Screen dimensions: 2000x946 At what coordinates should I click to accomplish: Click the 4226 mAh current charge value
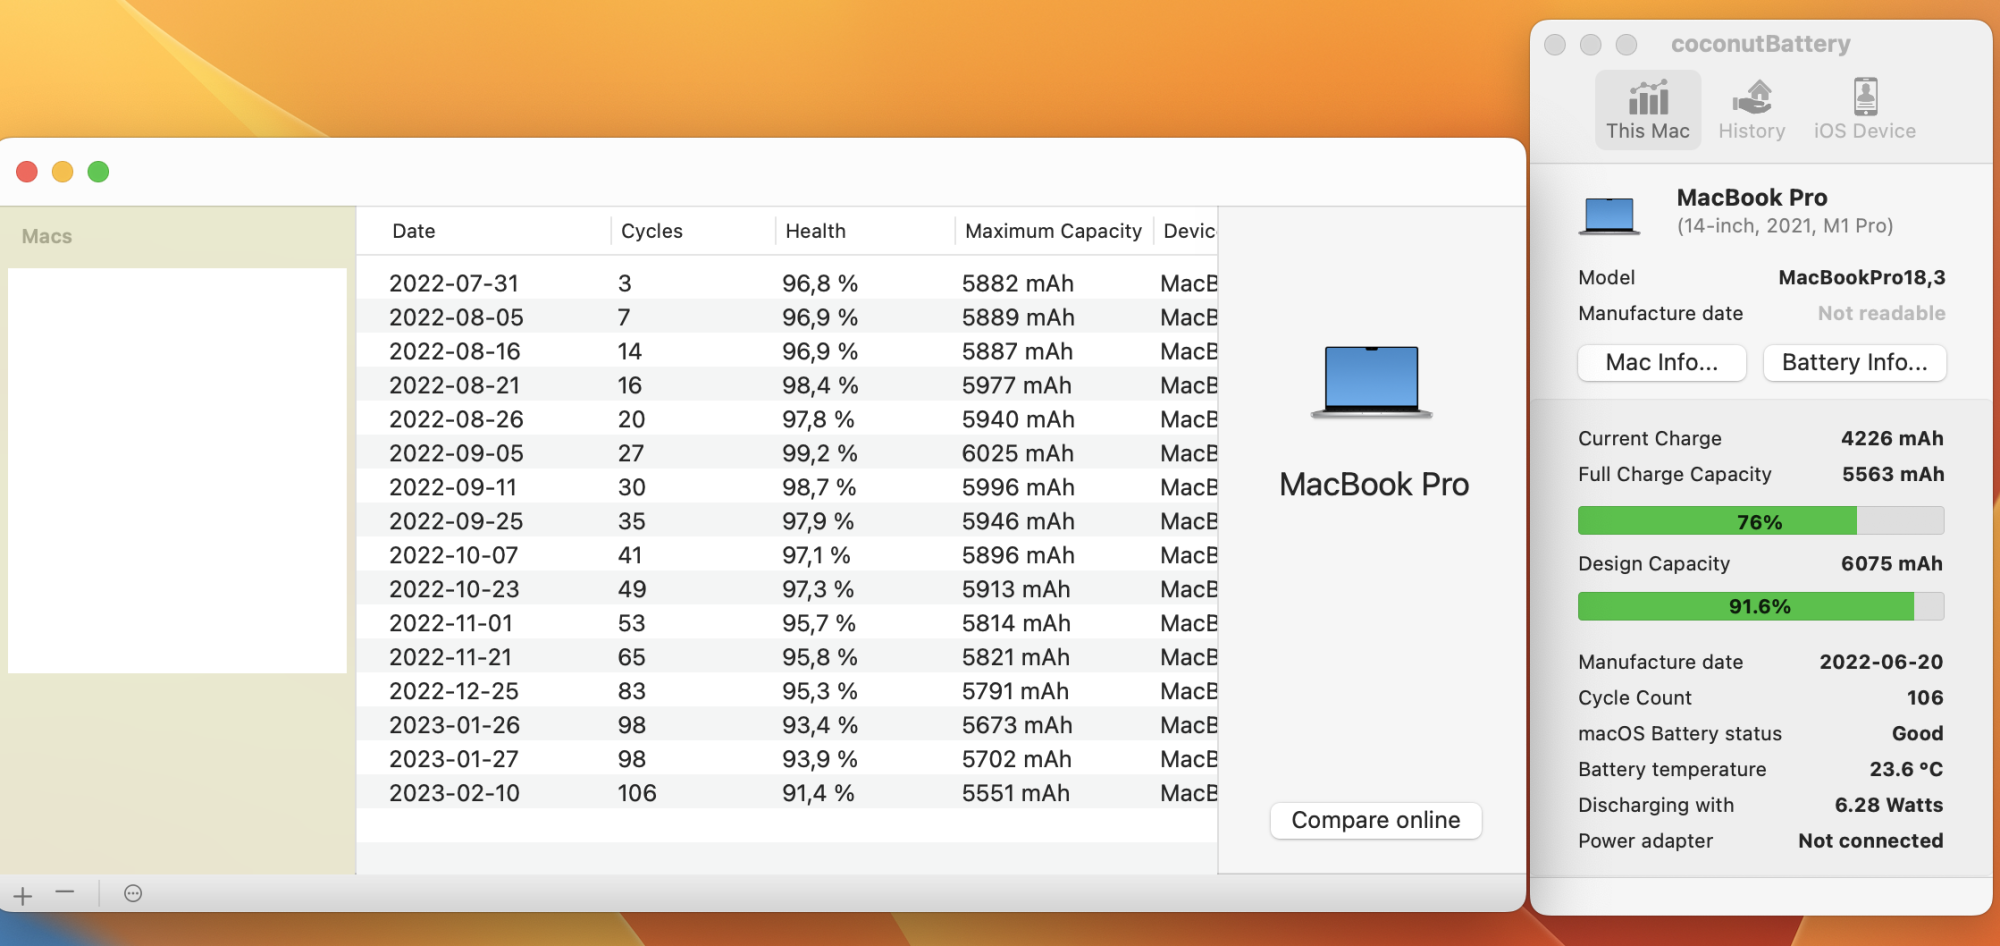pyautogui.click(x=1892, y=438)
